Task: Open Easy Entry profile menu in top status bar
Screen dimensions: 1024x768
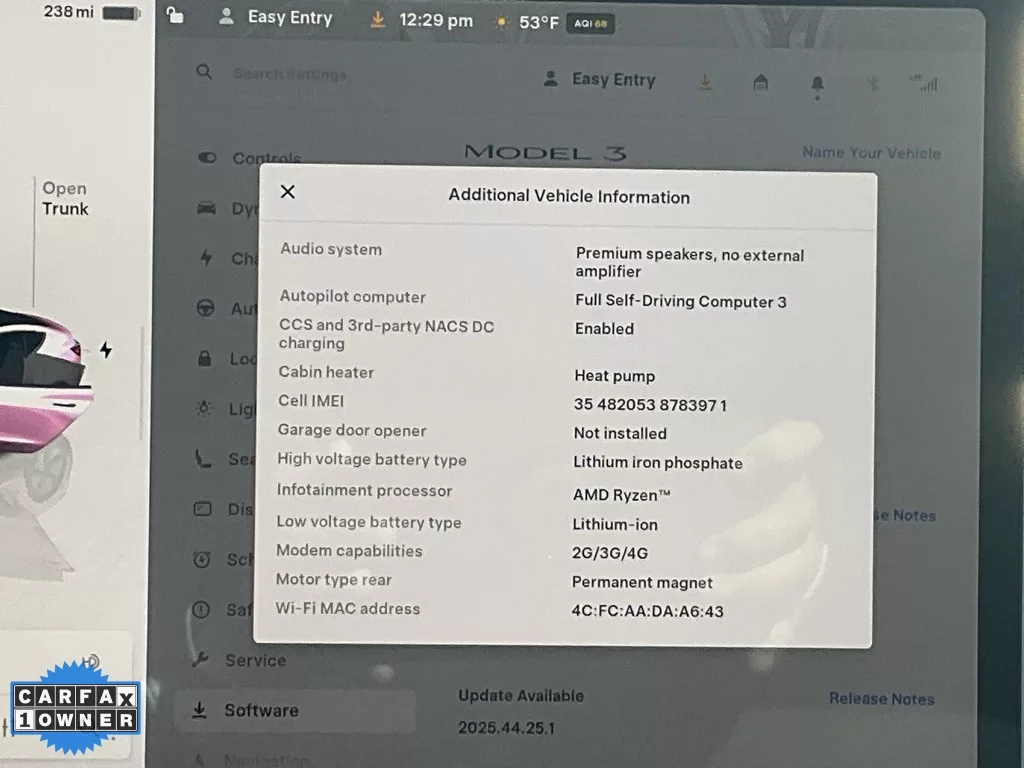Action: click(x=276, y=17)
